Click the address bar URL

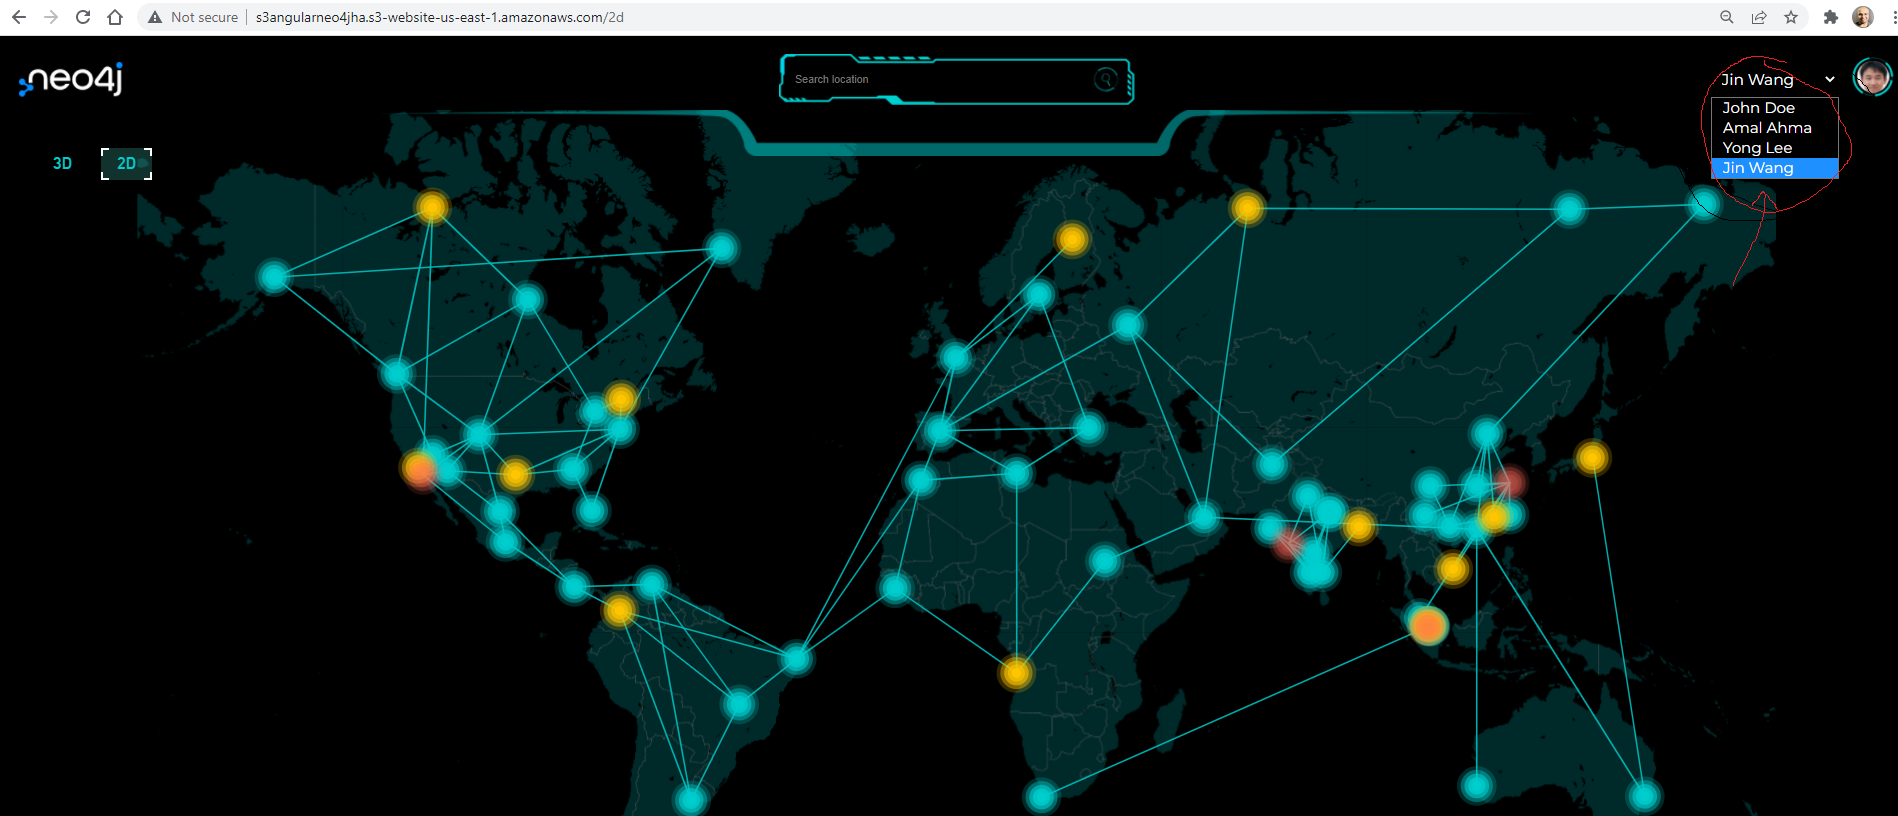point(440,17)
